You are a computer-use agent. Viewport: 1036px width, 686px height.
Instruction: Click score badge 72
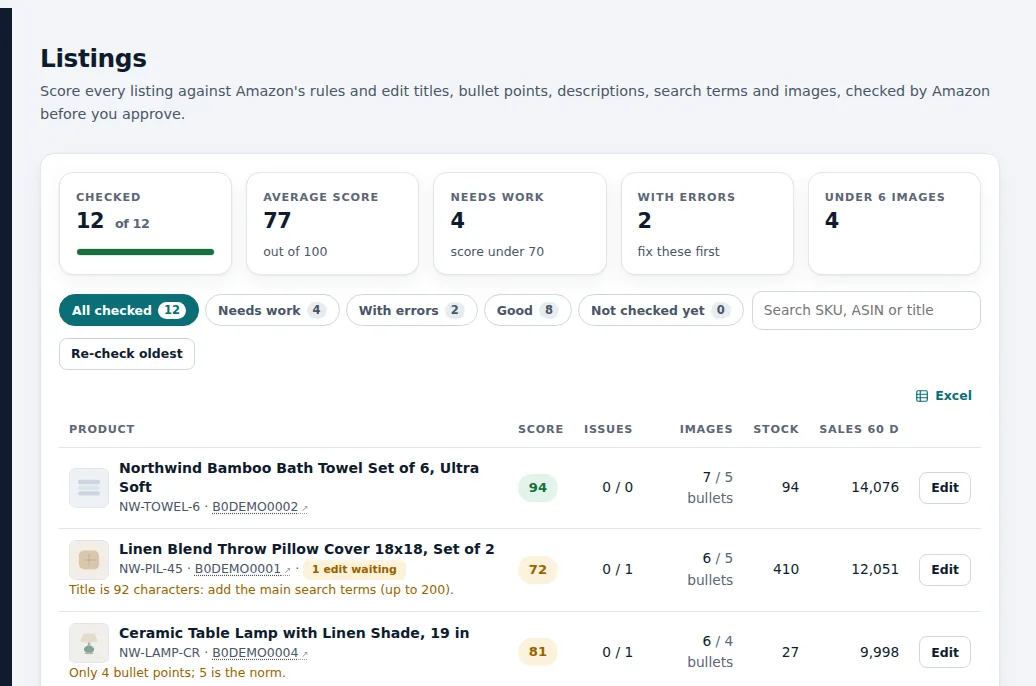(538, 570)
